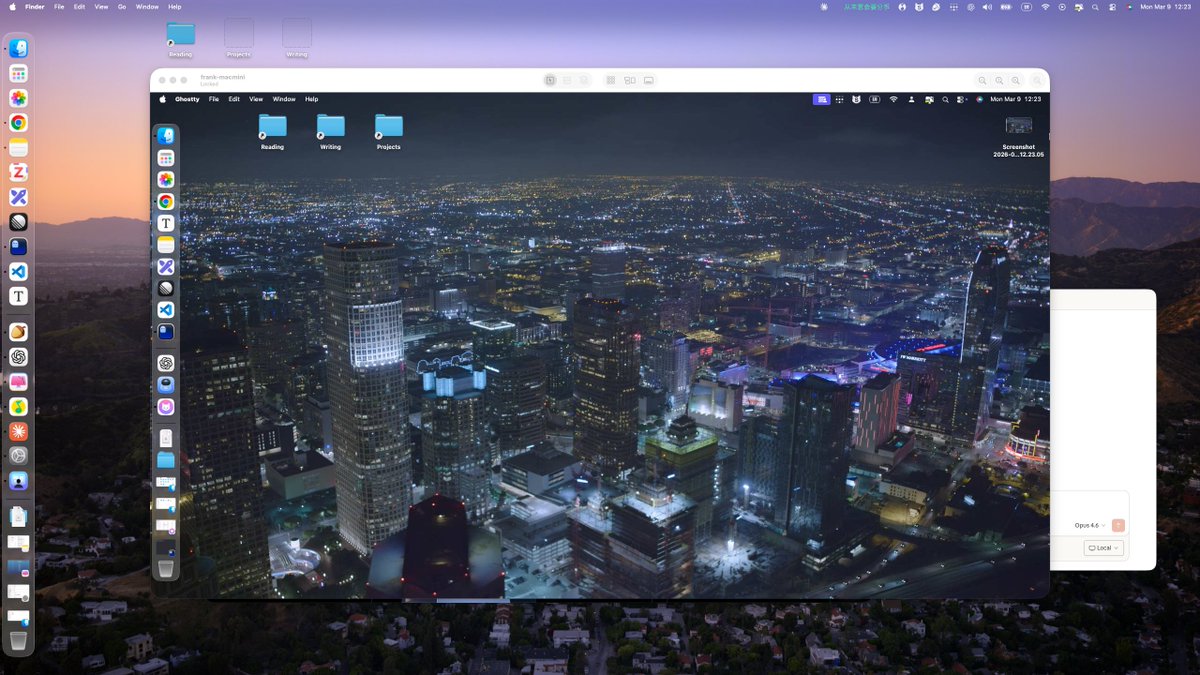This screenshot has height=675, width=1200.
Task: Launch Chrome from the remote Mac dock
Action: [x=166, y=201]
